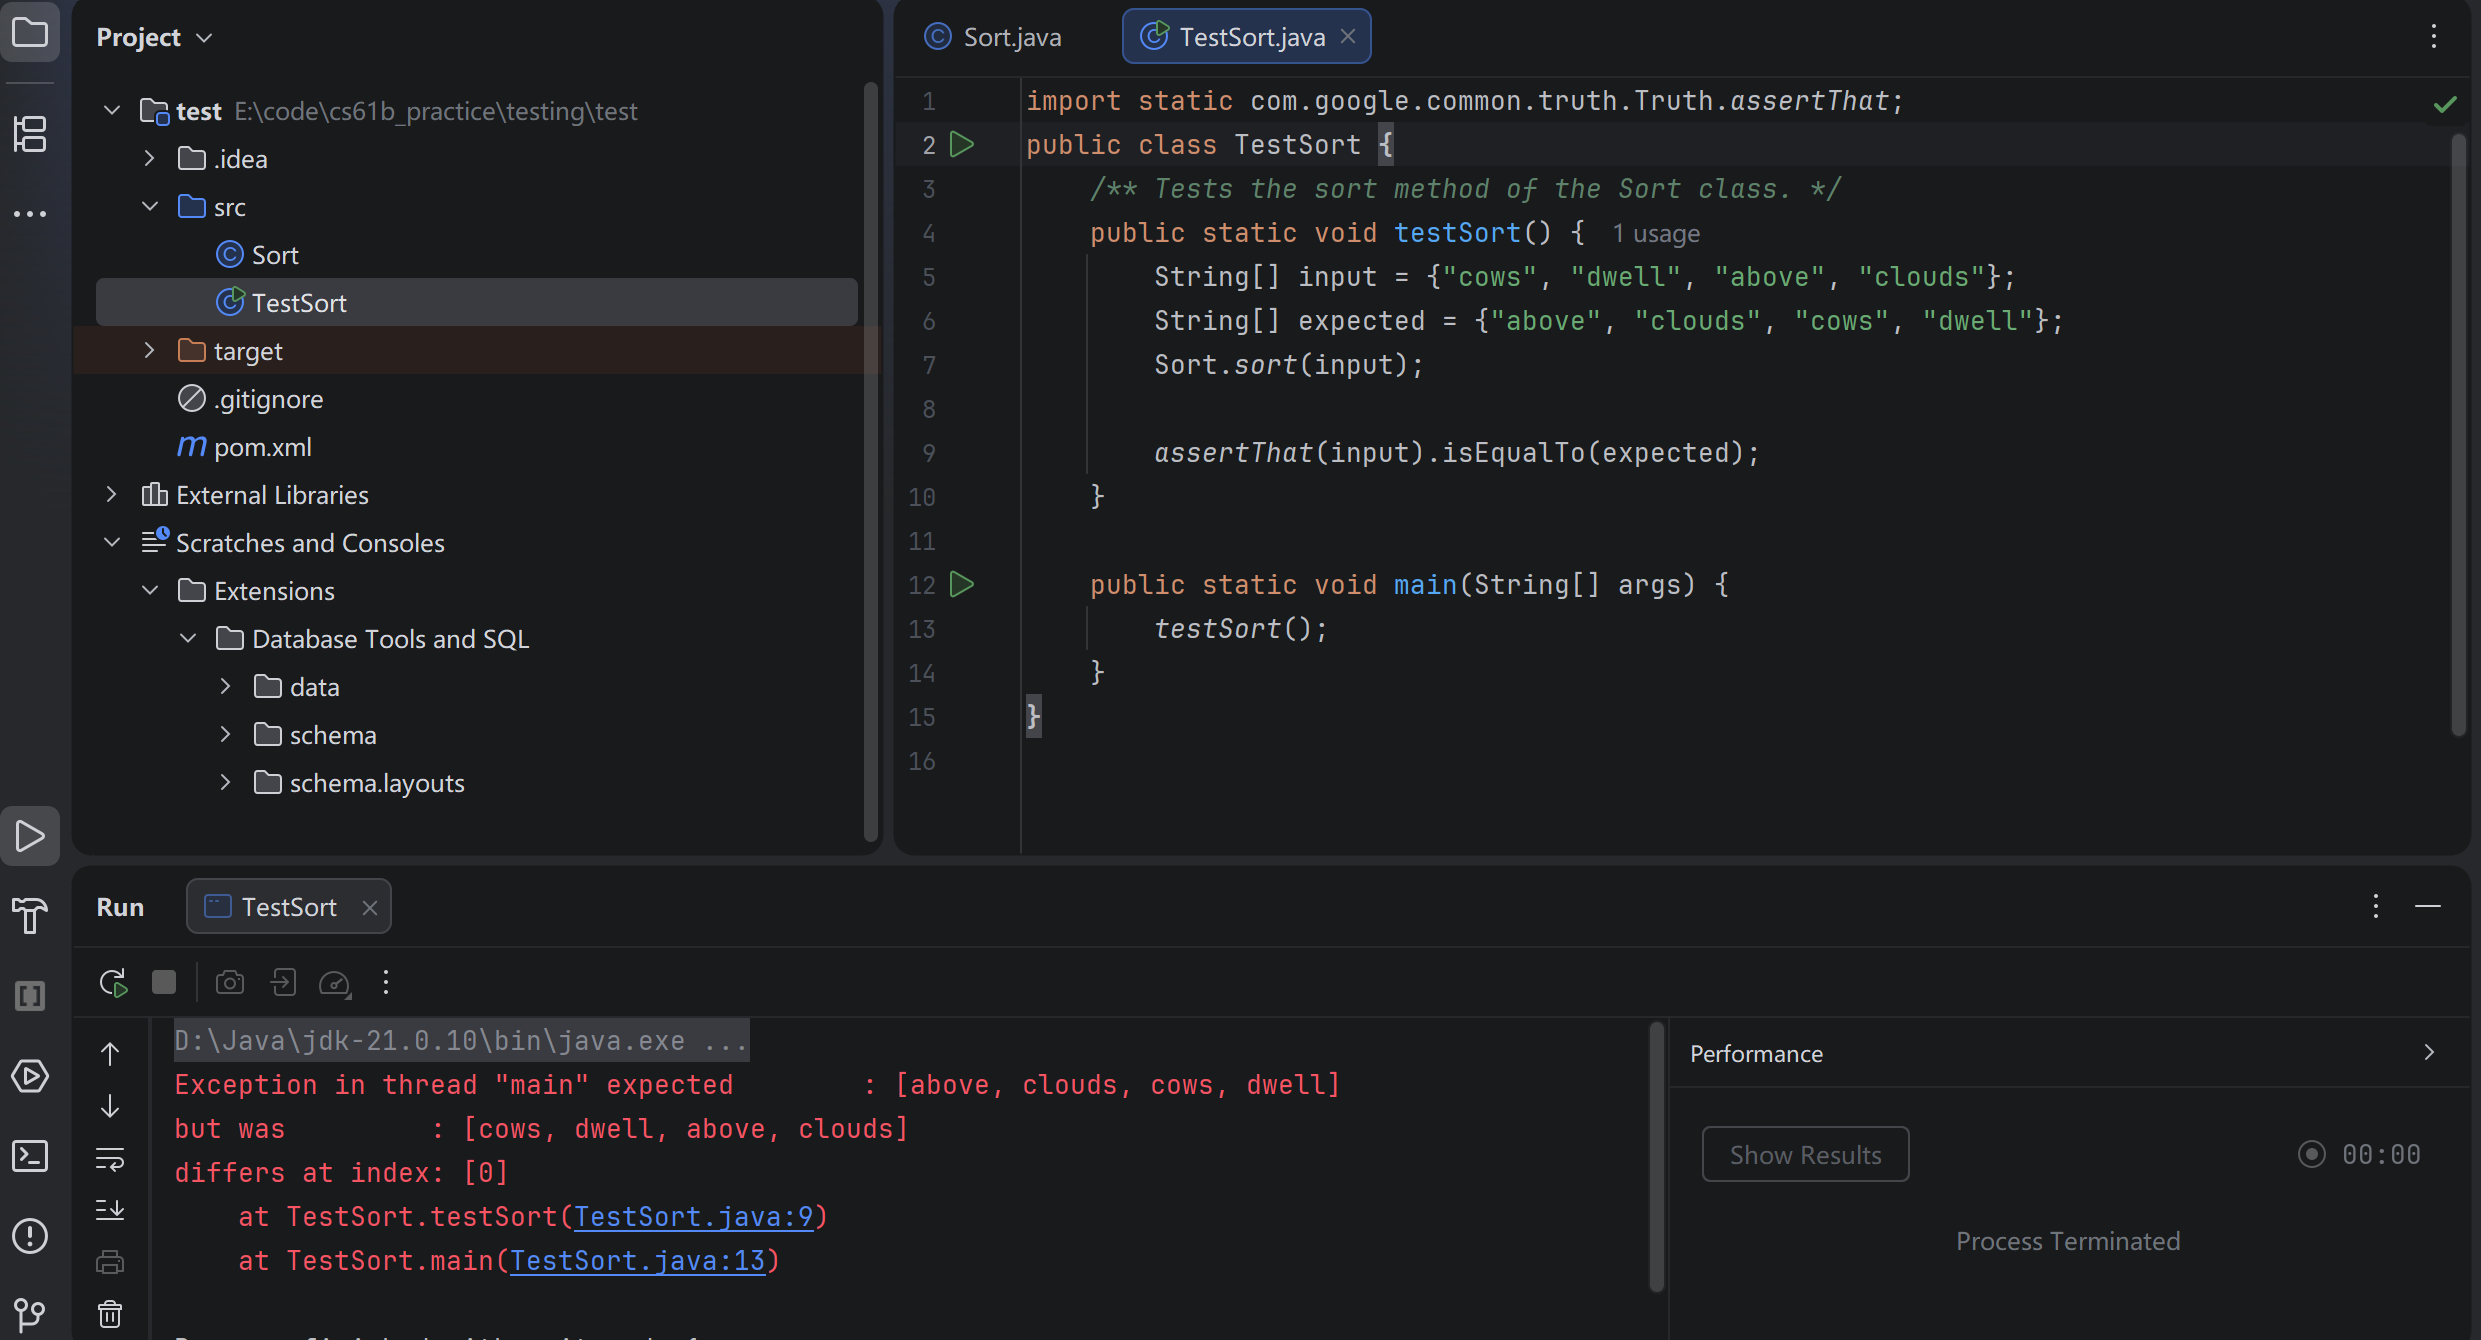Switch to the Sort.java editor tab
The image size is (2481, 1340).
pyautogui.click(x=994, y=37)
